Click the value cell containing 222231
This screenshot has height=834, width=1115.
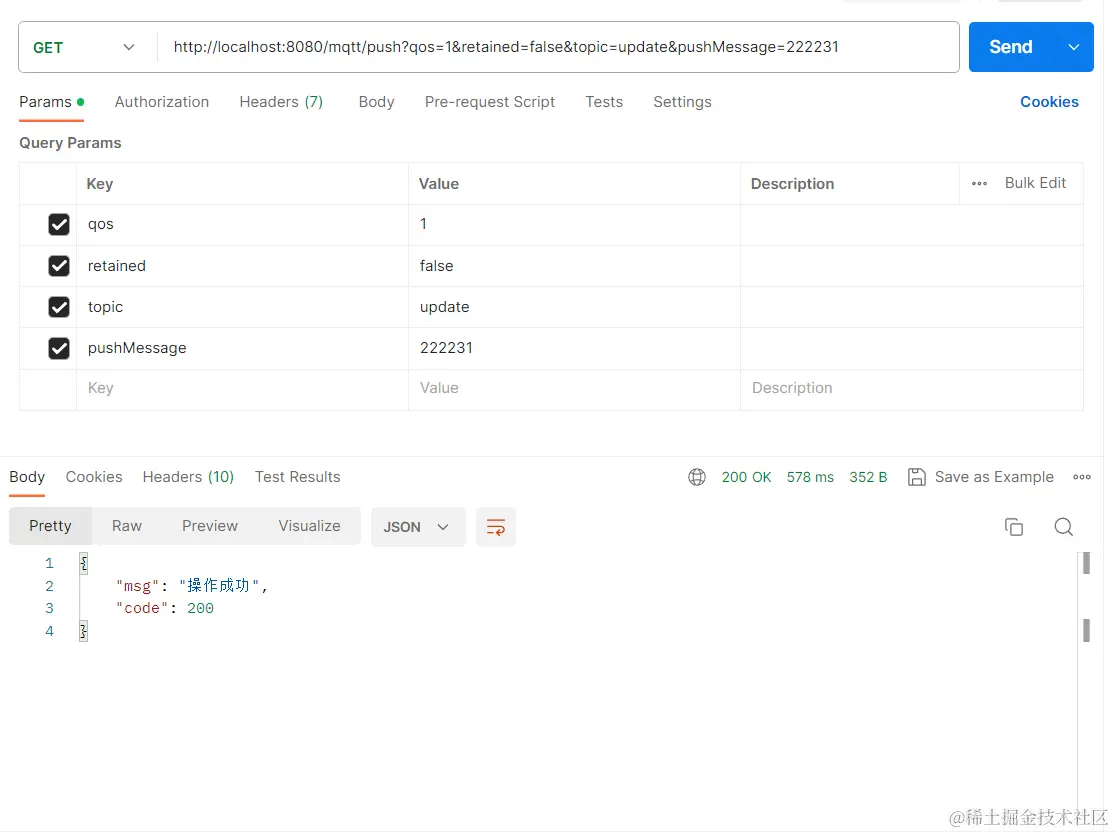pos(574,348)
